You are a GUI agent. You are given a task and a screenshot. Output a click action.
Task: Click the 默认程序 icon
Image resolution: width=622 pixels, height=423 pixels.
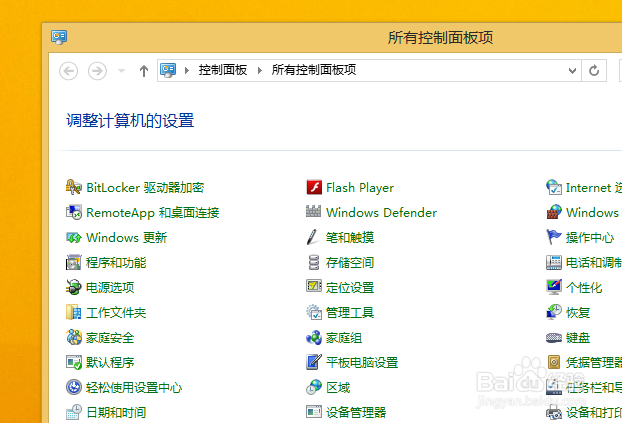tap(74, 362)
